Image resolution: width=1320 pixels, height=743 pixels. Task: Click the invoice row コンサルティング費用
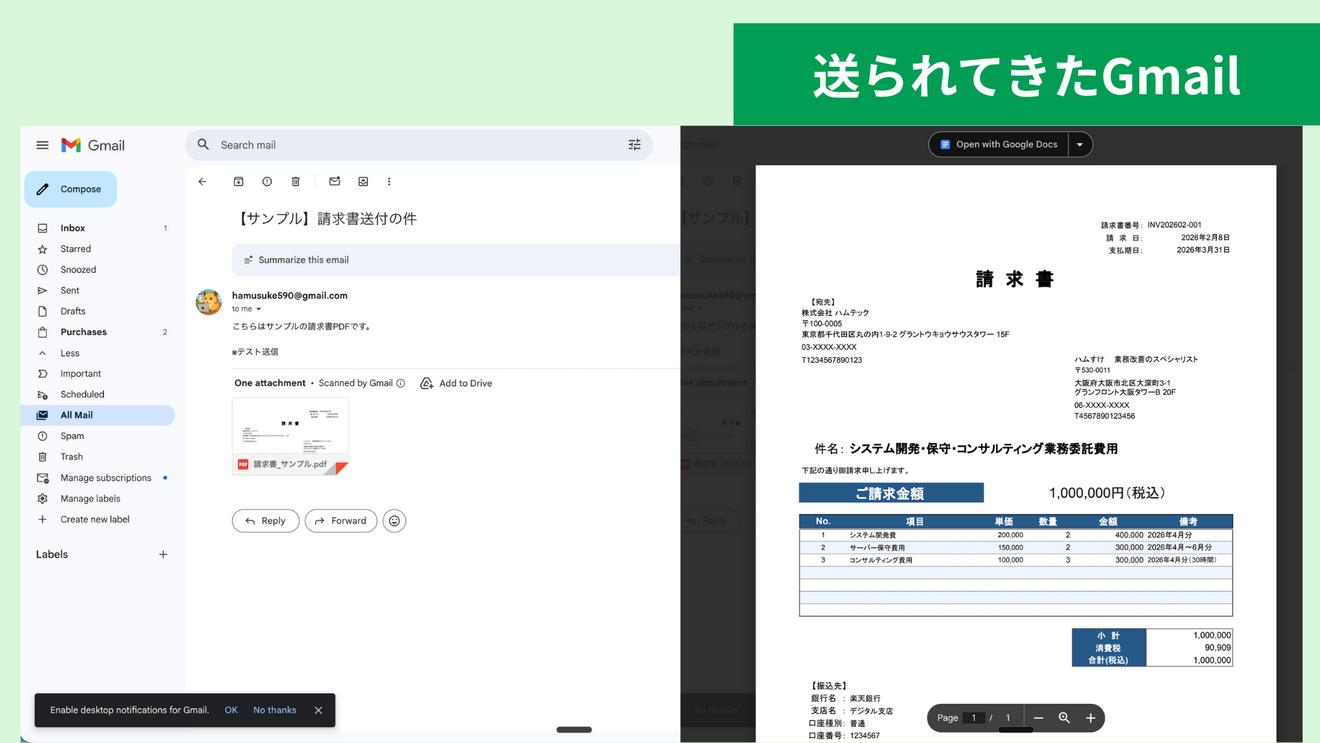1016,560
